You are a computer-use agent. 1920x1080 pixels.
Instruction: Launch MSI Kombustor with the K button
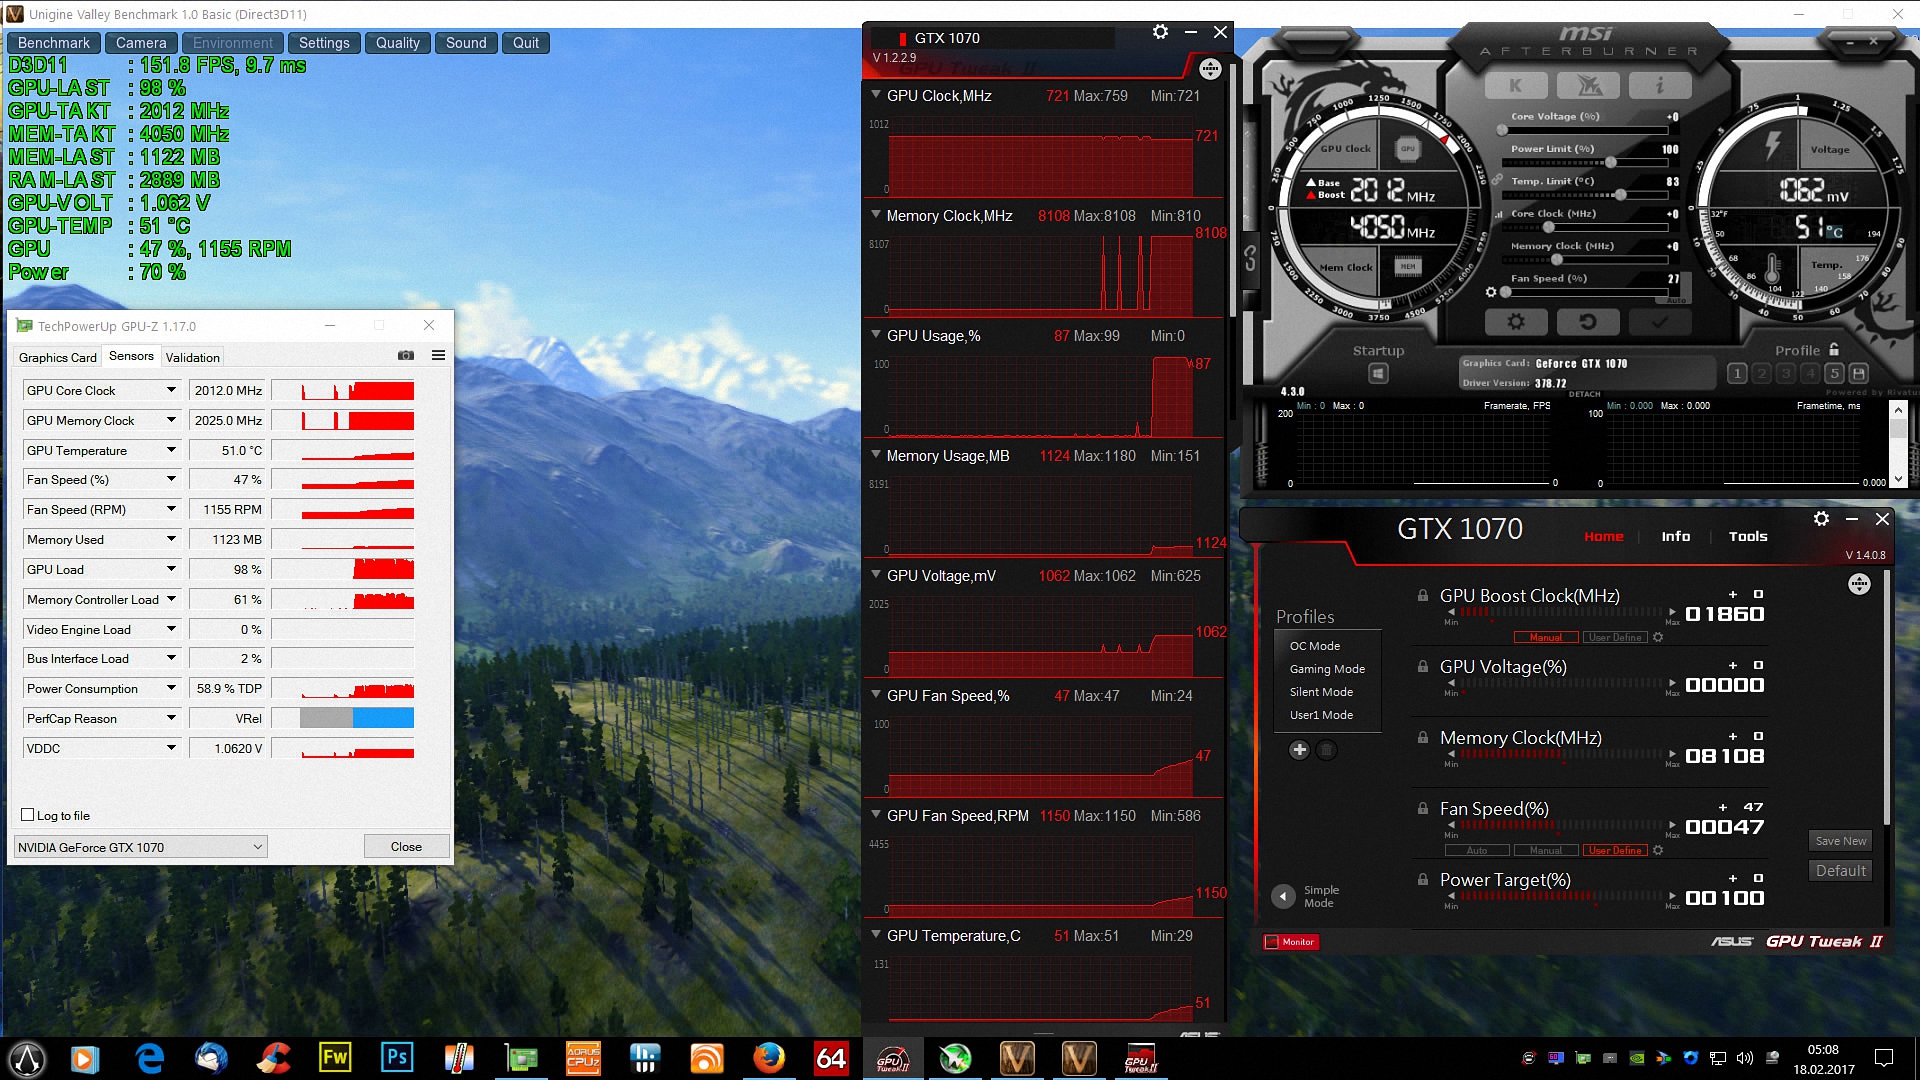click(1516, 86)
